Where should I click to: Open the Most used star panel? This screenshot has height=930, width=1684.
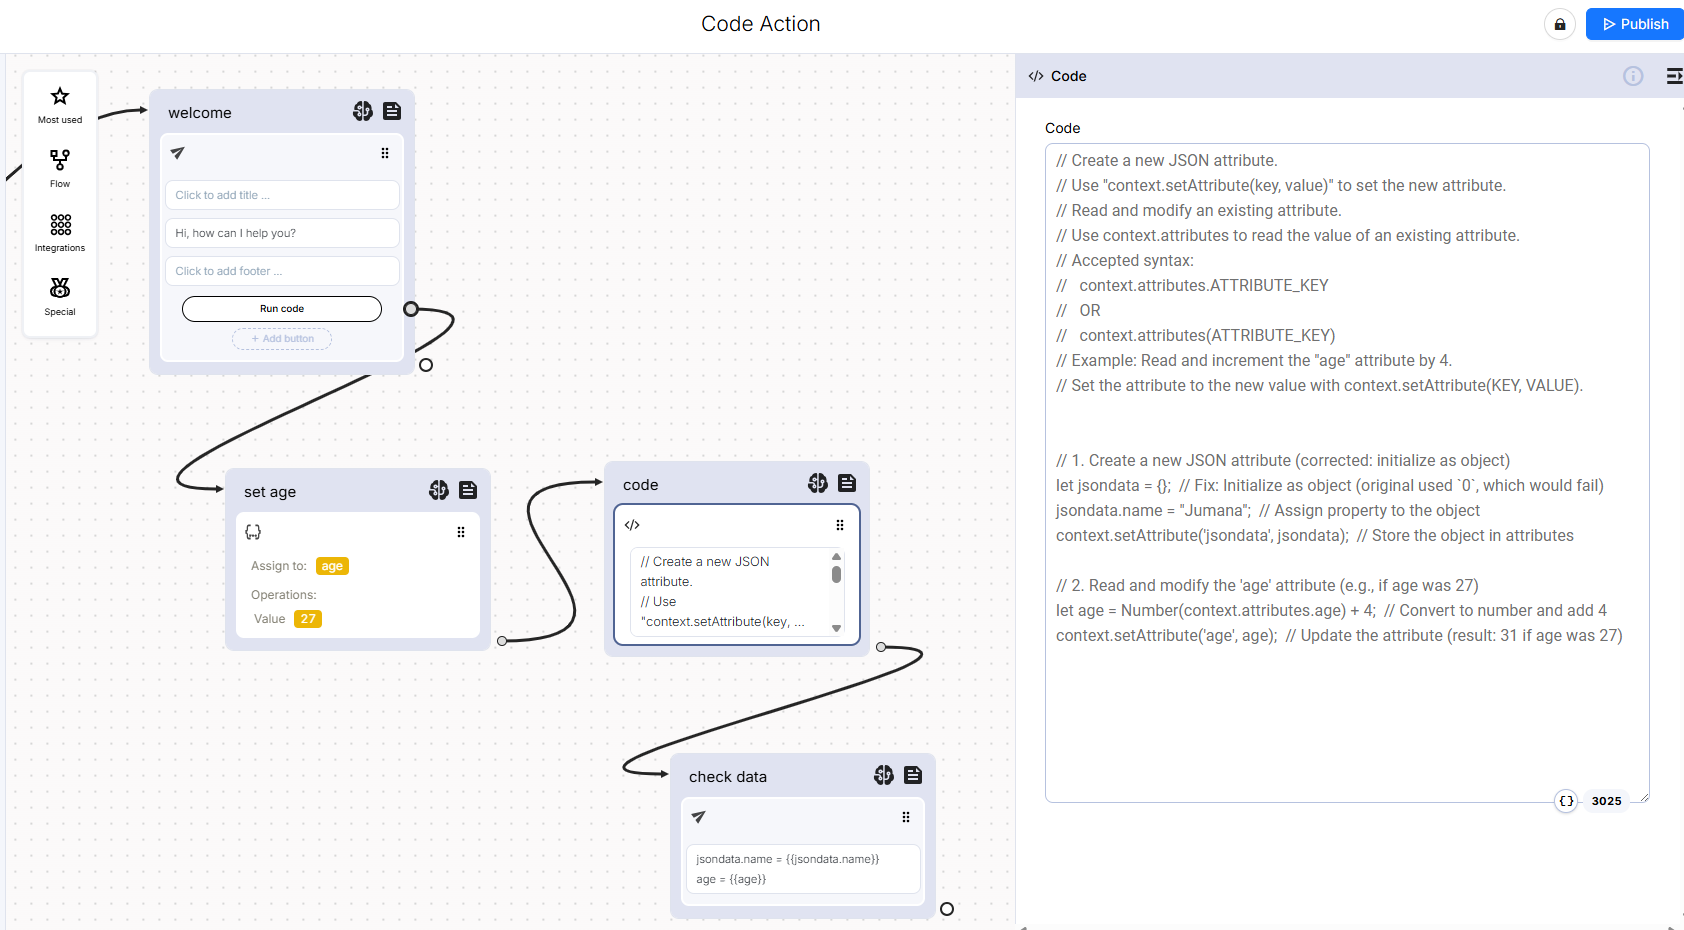tap(60, 105)
